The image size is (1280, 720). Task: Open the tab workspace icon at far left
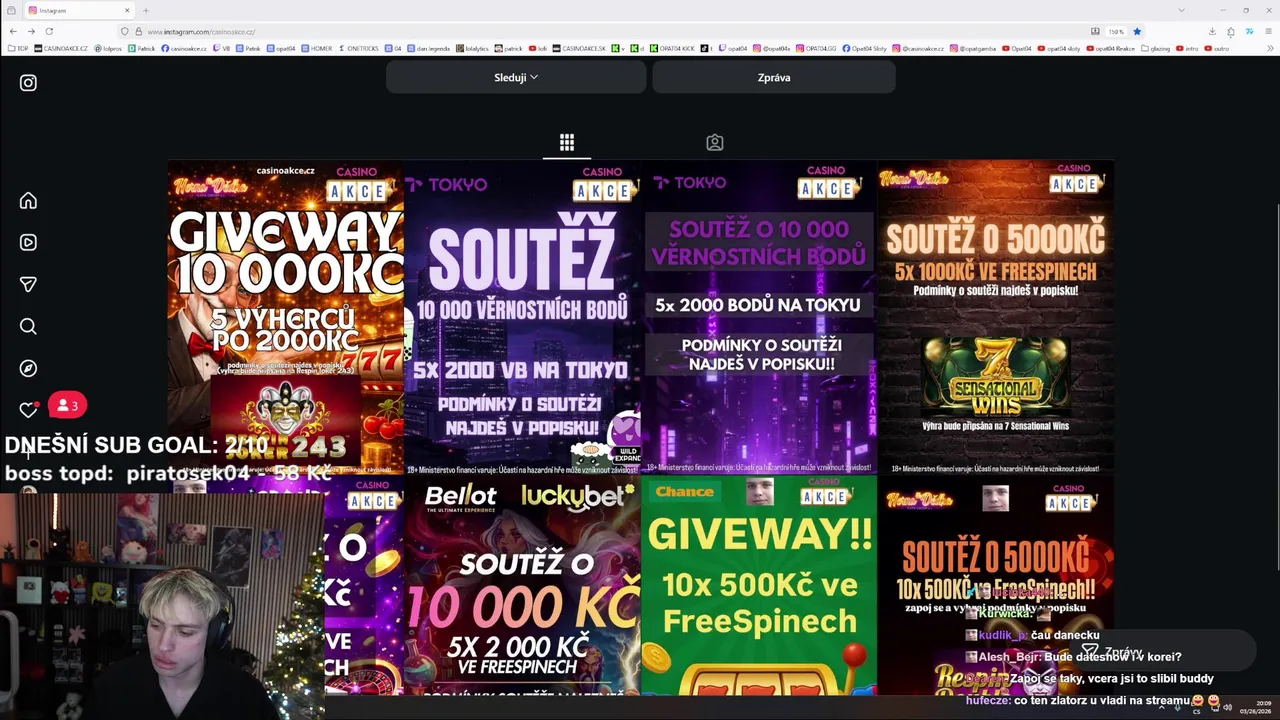click(11, 10)
